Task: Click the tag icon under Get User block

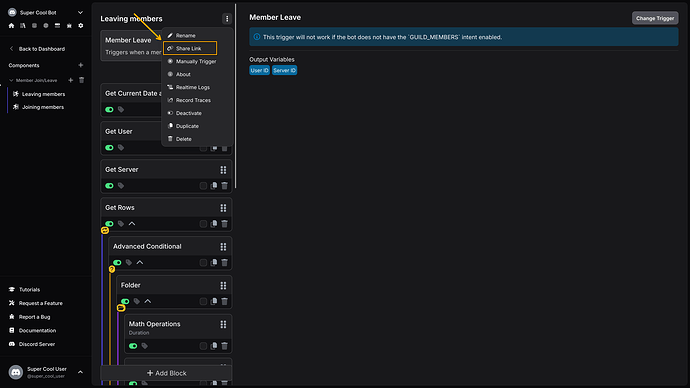Action: [121, 147]
